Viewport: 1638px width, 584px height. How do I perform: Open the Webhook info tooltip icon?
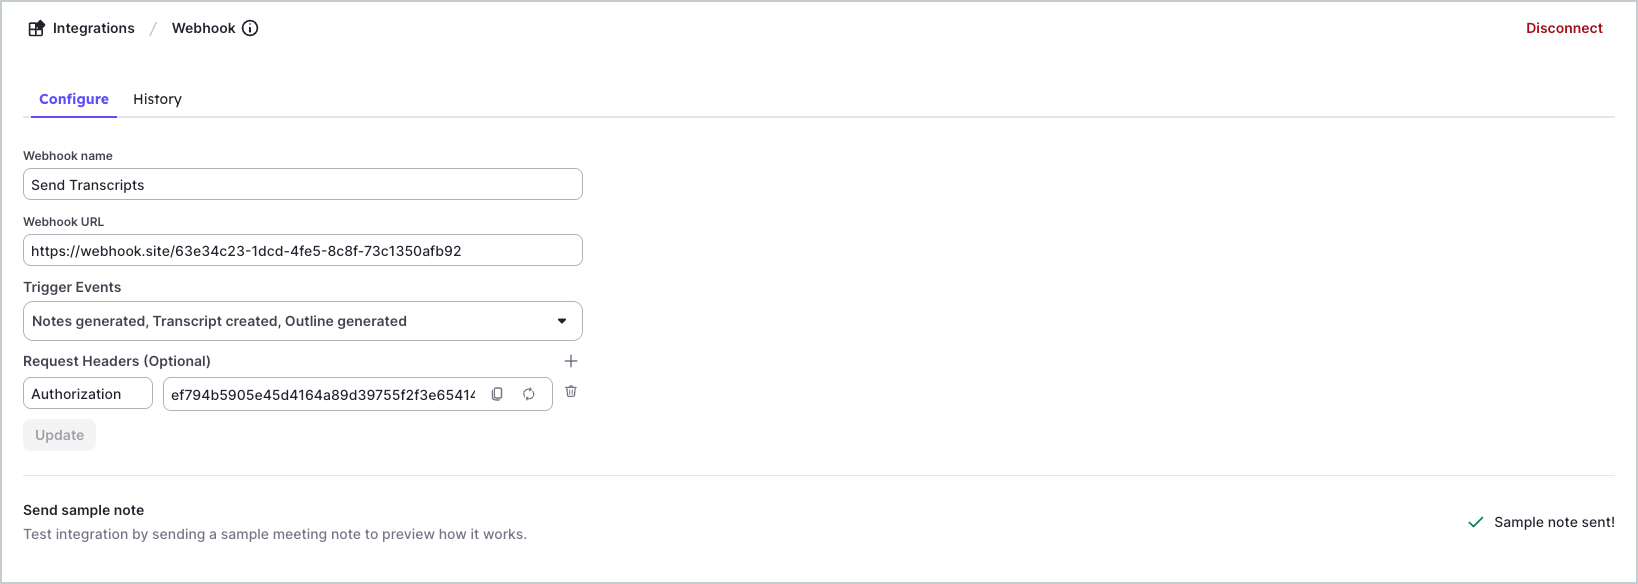[250, 28]
